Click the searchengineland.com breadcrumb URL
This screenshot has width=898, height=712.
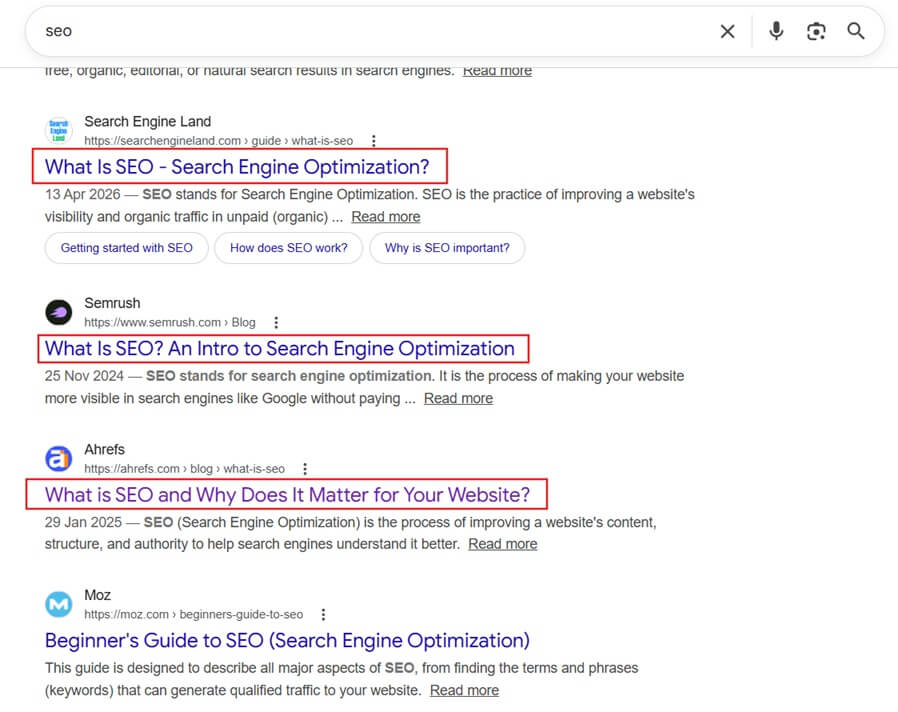pos(219,141)
